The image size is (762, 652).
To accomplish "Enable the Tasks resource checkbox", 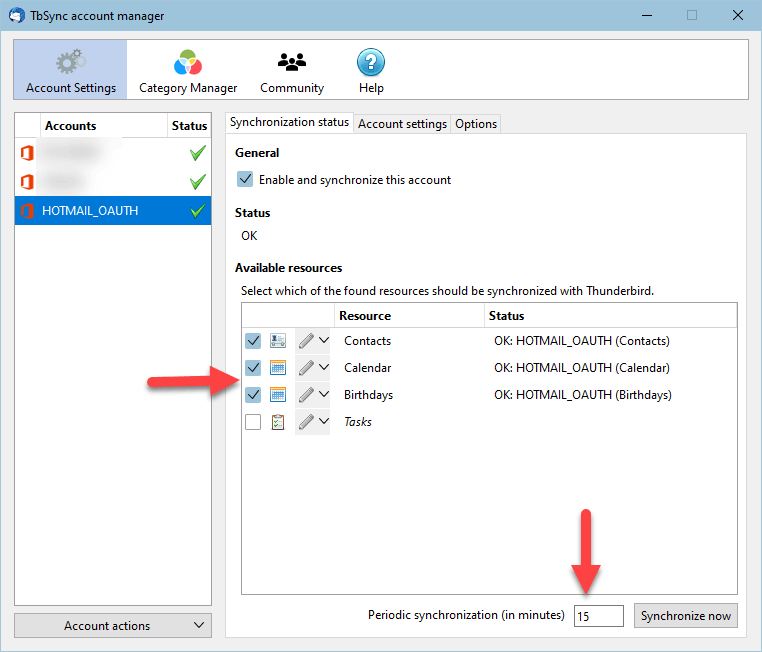I will (253, 422).
